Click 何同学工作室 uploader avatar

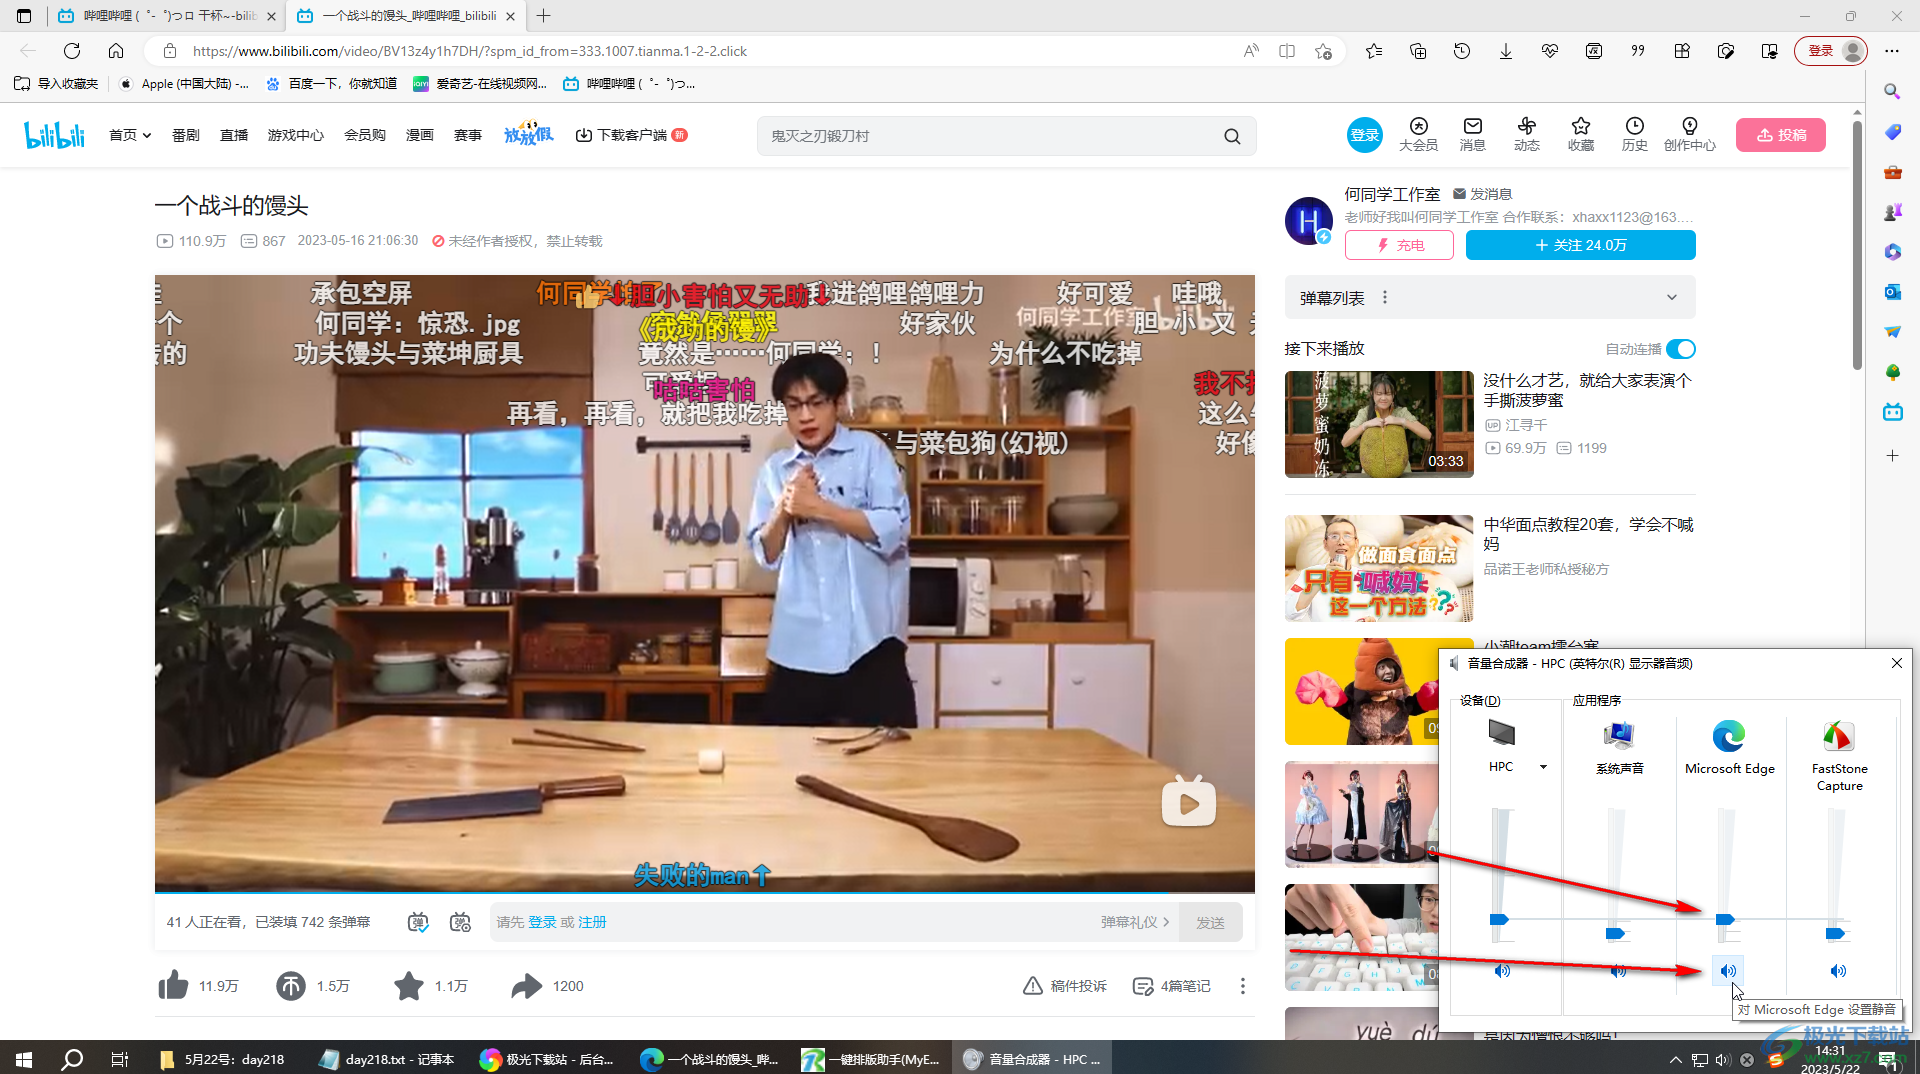tap(1309, 220)
